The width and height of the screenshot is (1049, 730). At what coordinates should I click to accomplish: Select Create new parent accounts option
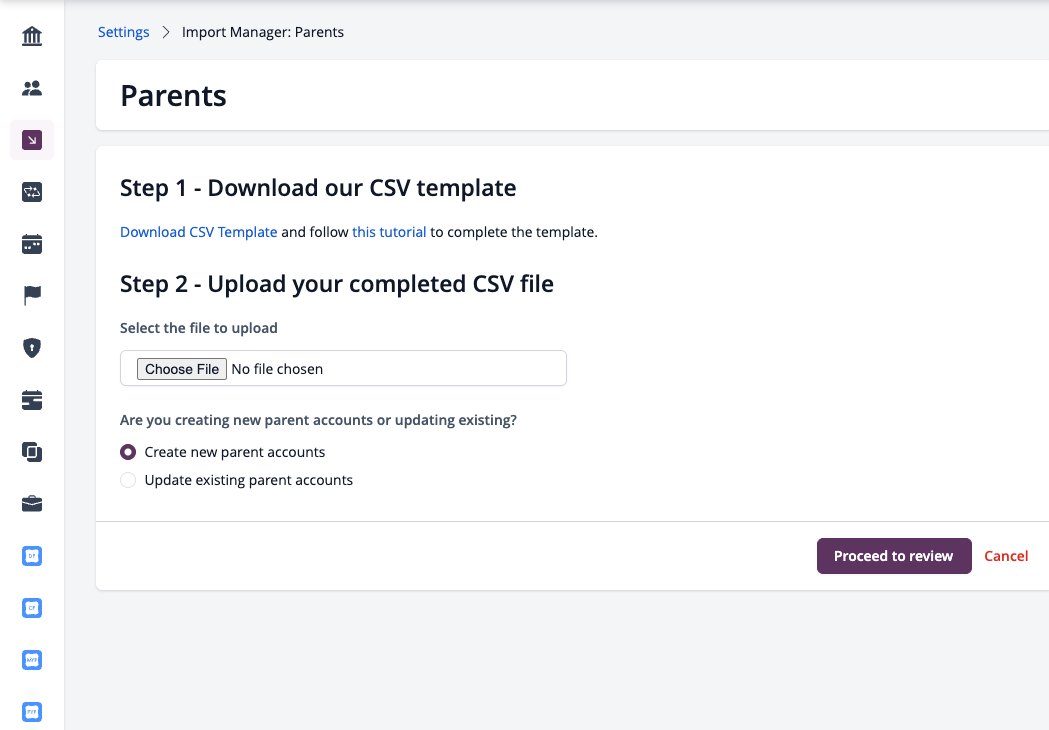pos(128,452)
